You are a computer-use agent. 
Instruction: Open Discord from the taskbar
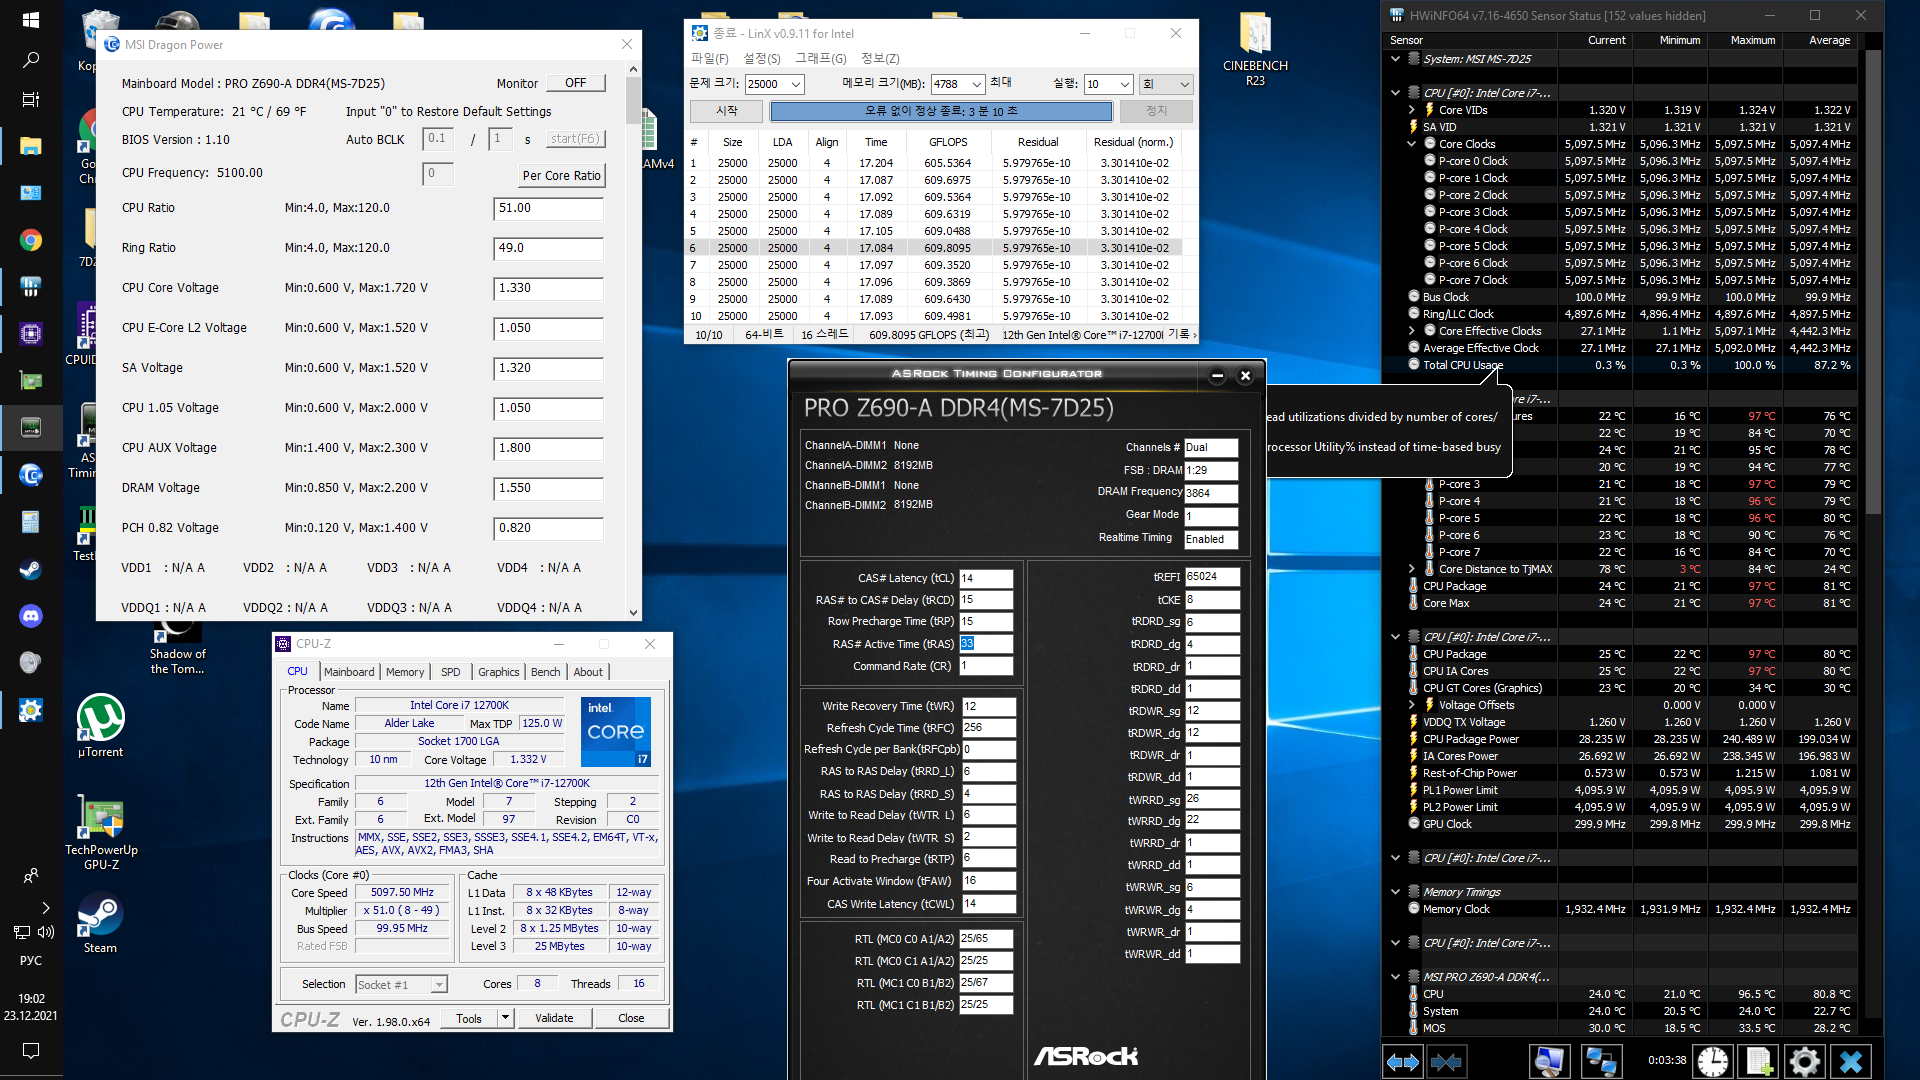(30, 616)
